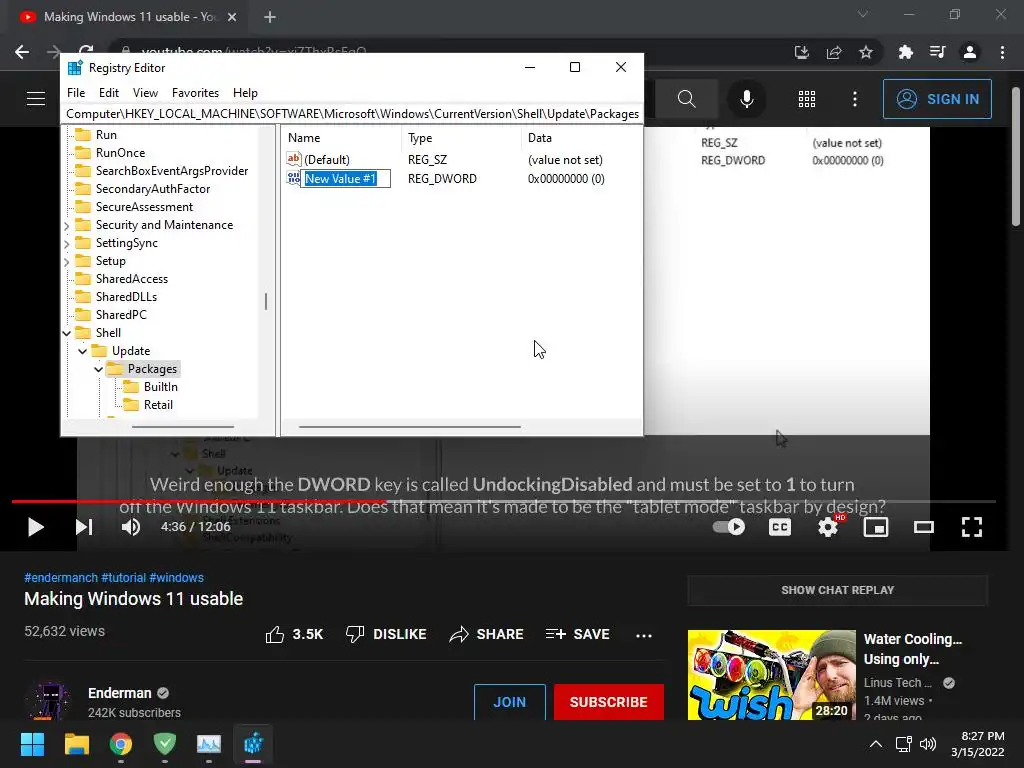Click the YouTube search magnifier
This screenshot has width=1024, height=768.
click(x=686, y=99)
